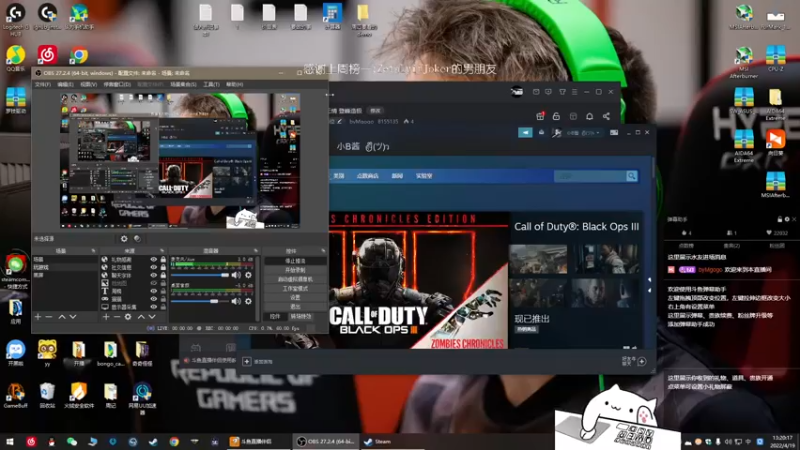Open source properties gear under sources list
This screenshot has height=450, width=800.
pyautogui.click(x=128, y=317)
